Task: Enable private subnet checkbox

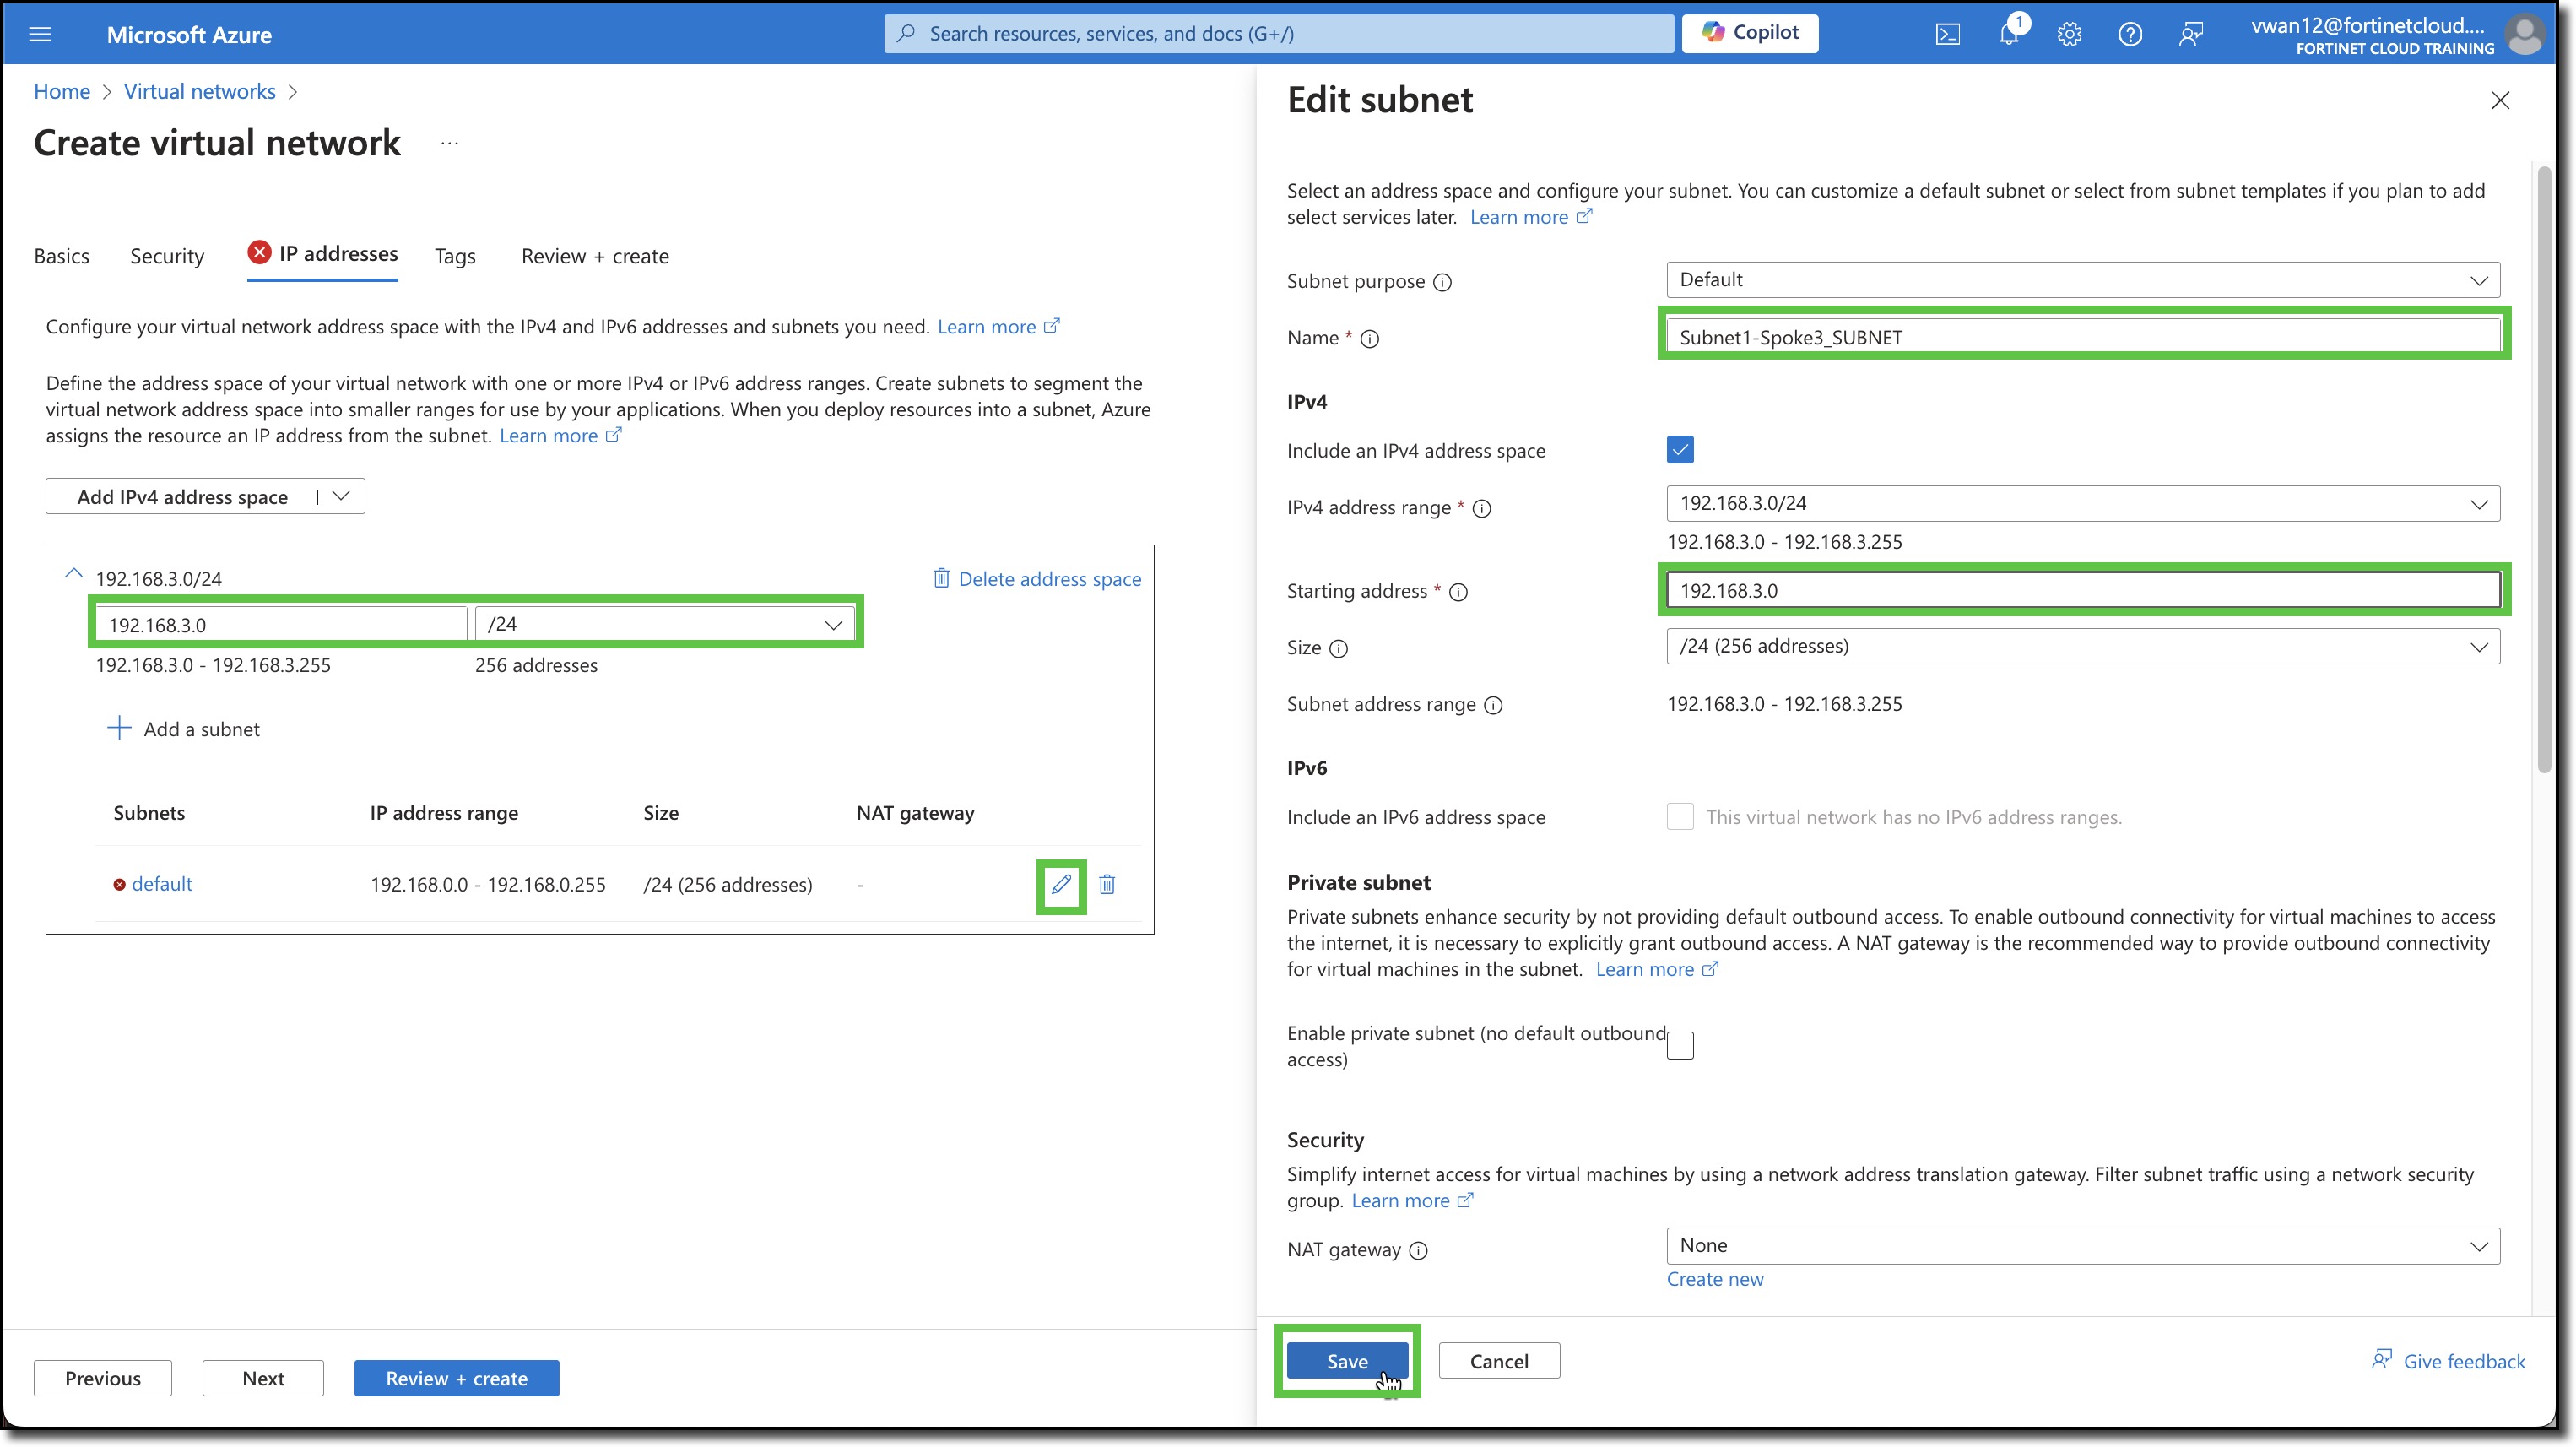Action: coord(1680,1045)
